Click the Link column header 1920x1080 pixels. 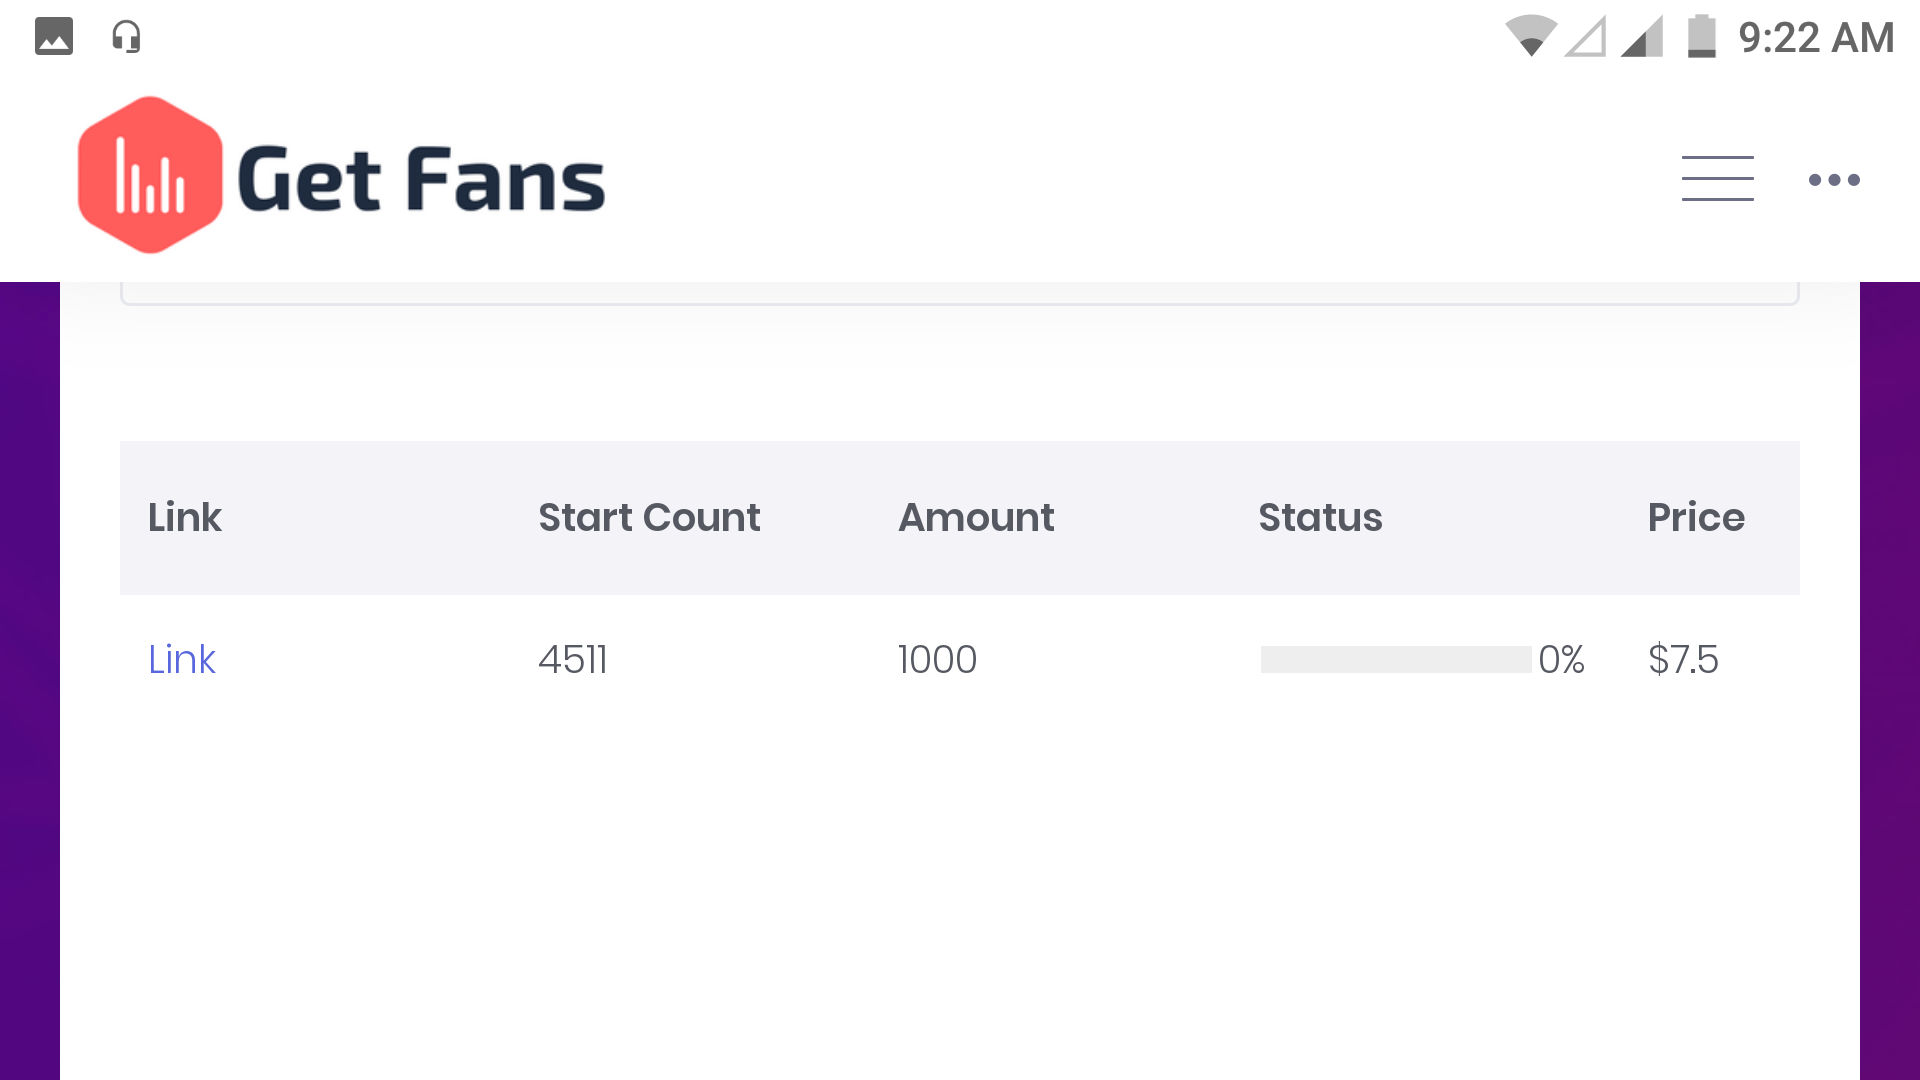click(184, 518)
